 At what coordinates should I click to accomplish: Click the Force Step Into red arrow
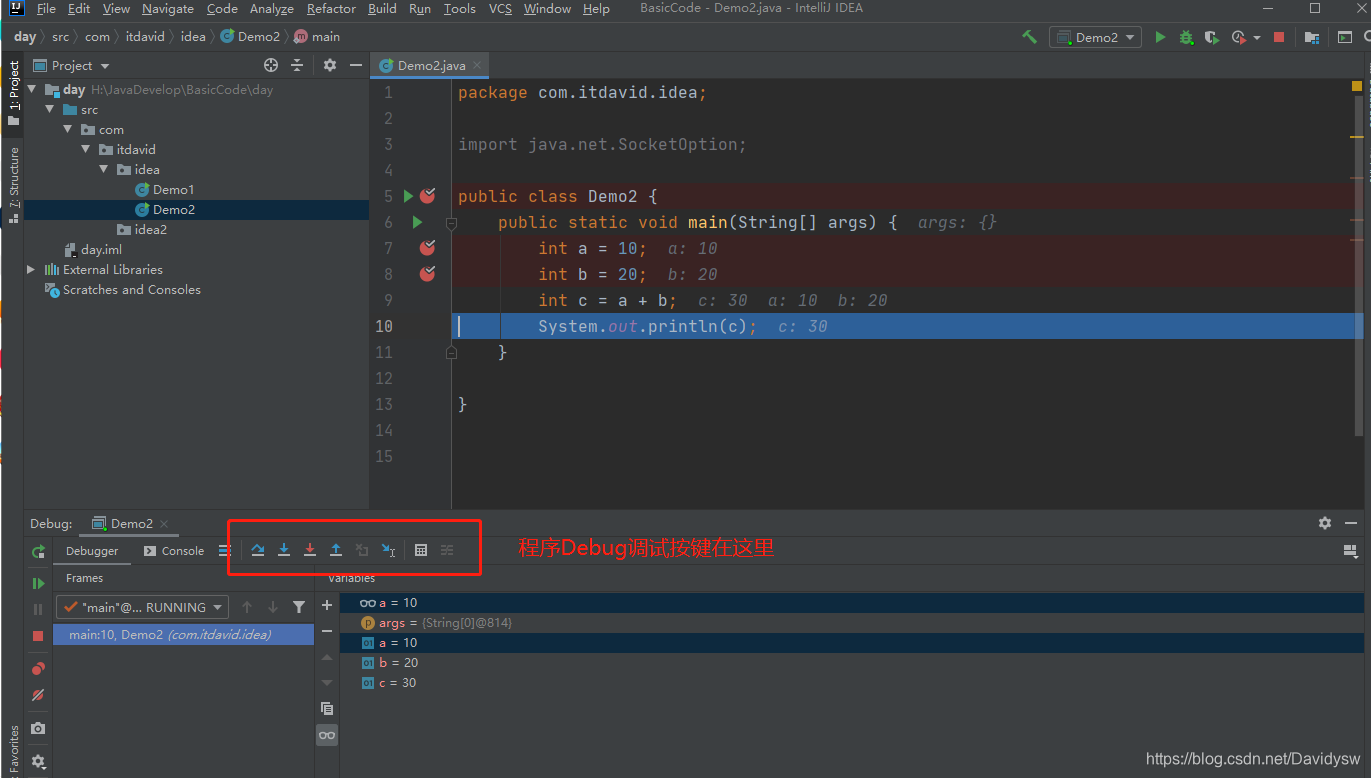coord(310,550)
